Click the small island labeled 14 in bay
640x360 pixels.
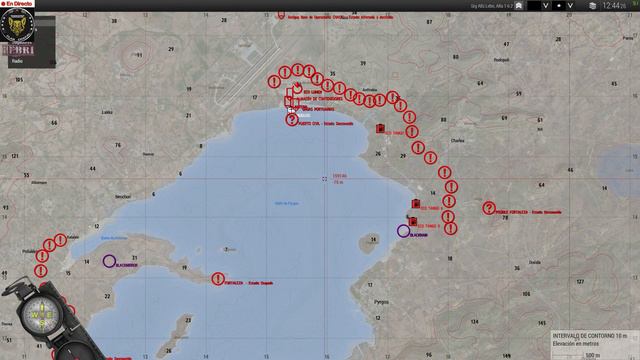click(369, 243)
